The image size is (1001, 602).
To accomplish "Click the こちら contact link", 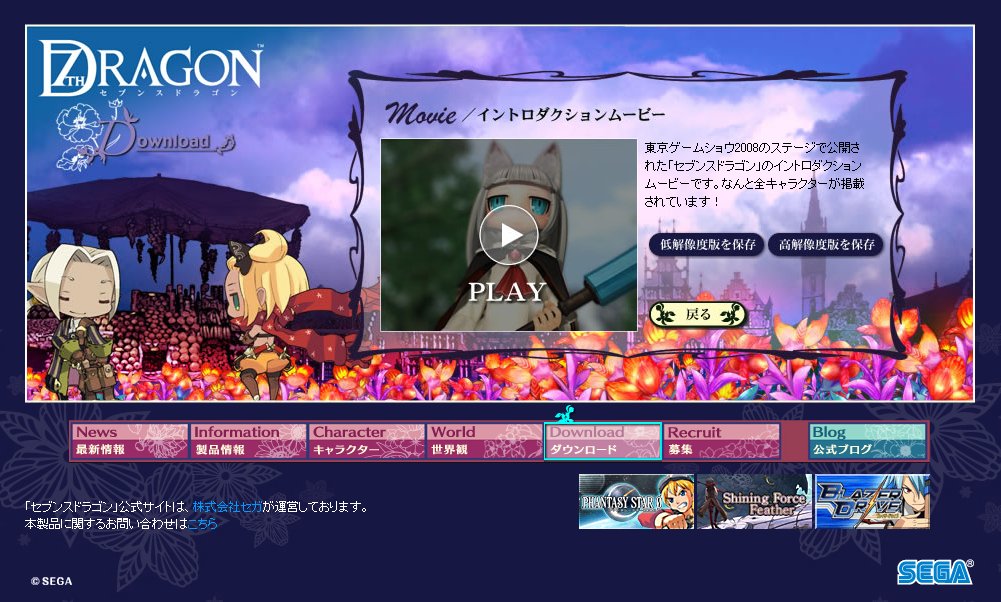I will point(202,523).
